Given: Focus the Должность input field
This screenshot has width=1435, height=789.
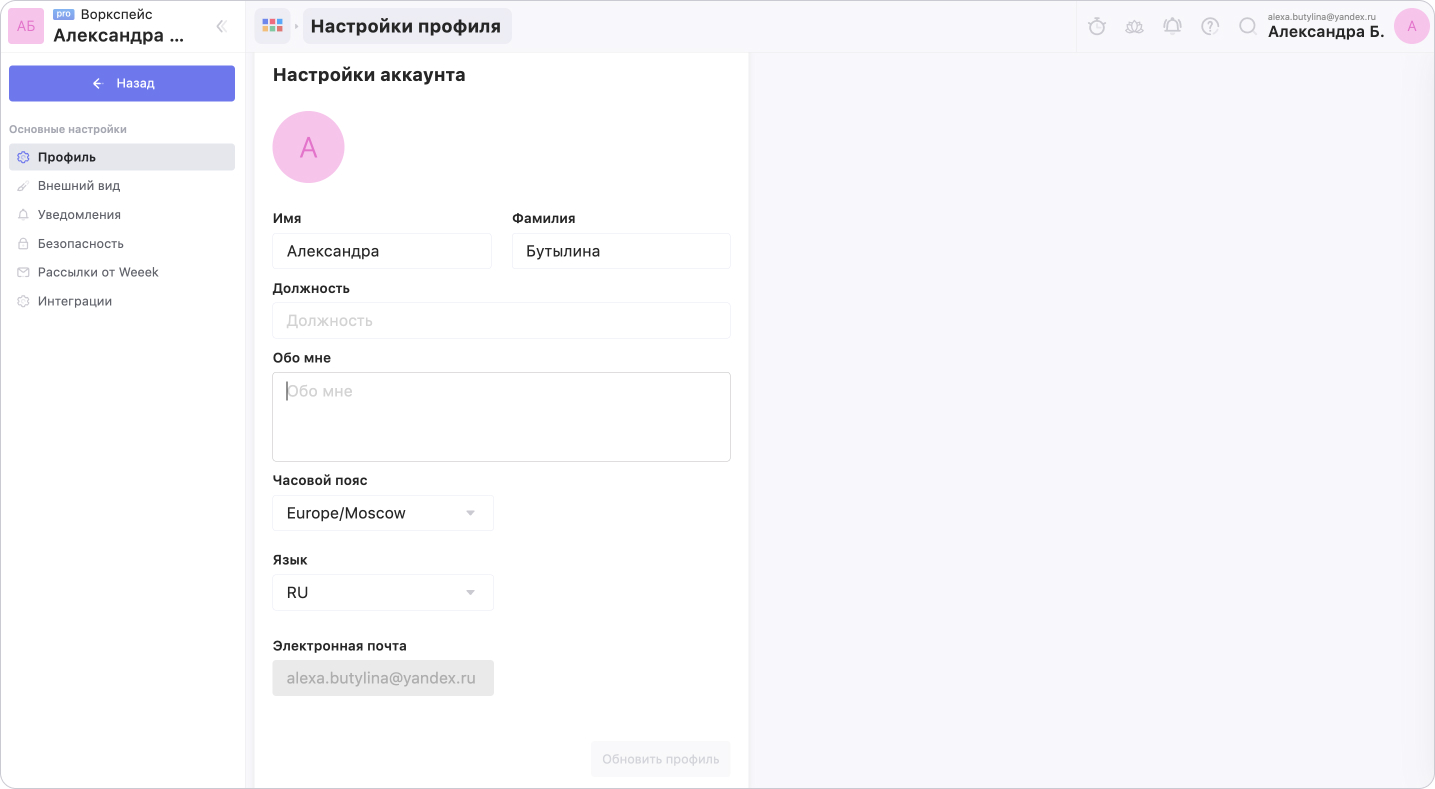Looking at the screenshot, I should pos(501,321).
